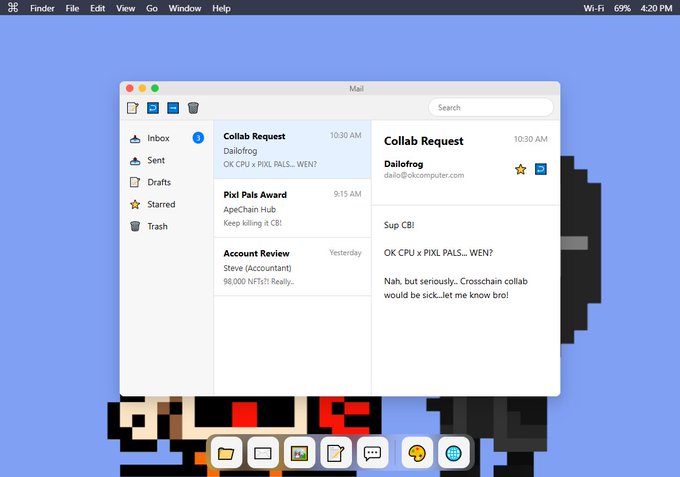Click the 4:20 PM clock
Viewport: 680px width, 477px height.
coord(657,8)
